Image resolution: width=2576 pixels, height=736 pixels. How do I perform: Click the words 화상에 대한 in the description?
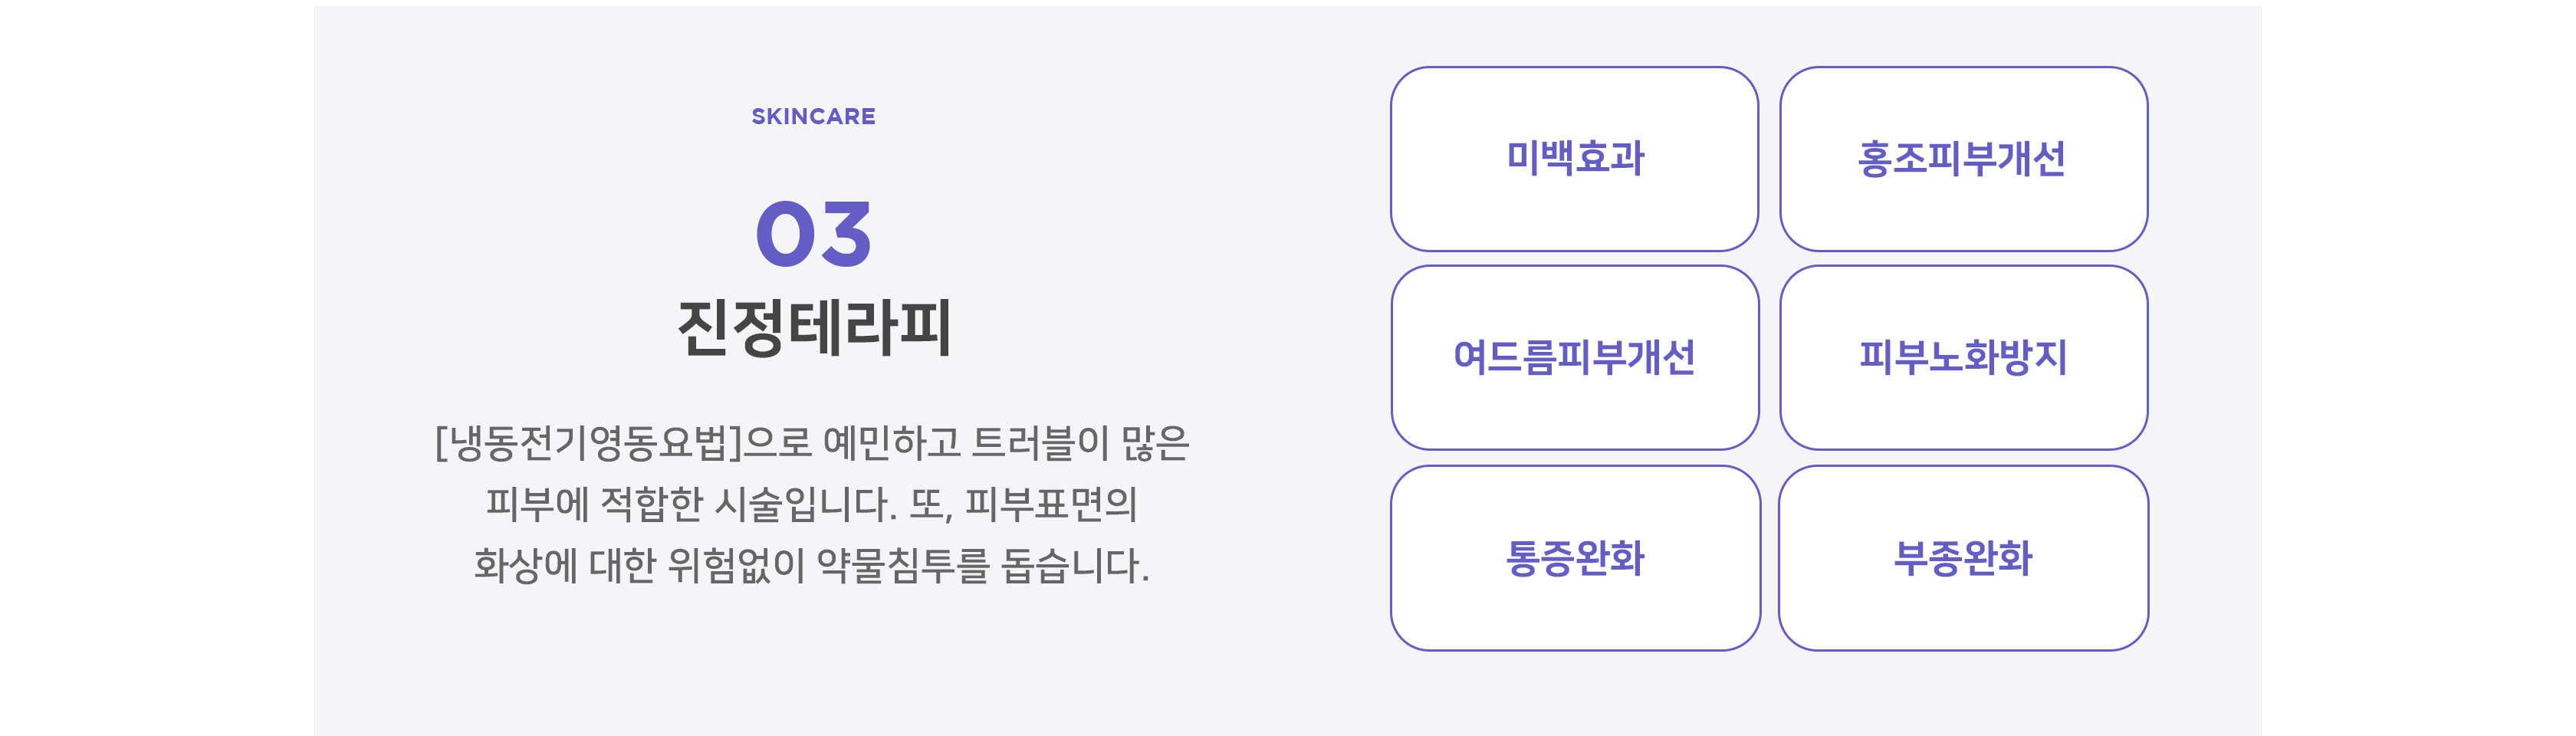tap(565, 565)
